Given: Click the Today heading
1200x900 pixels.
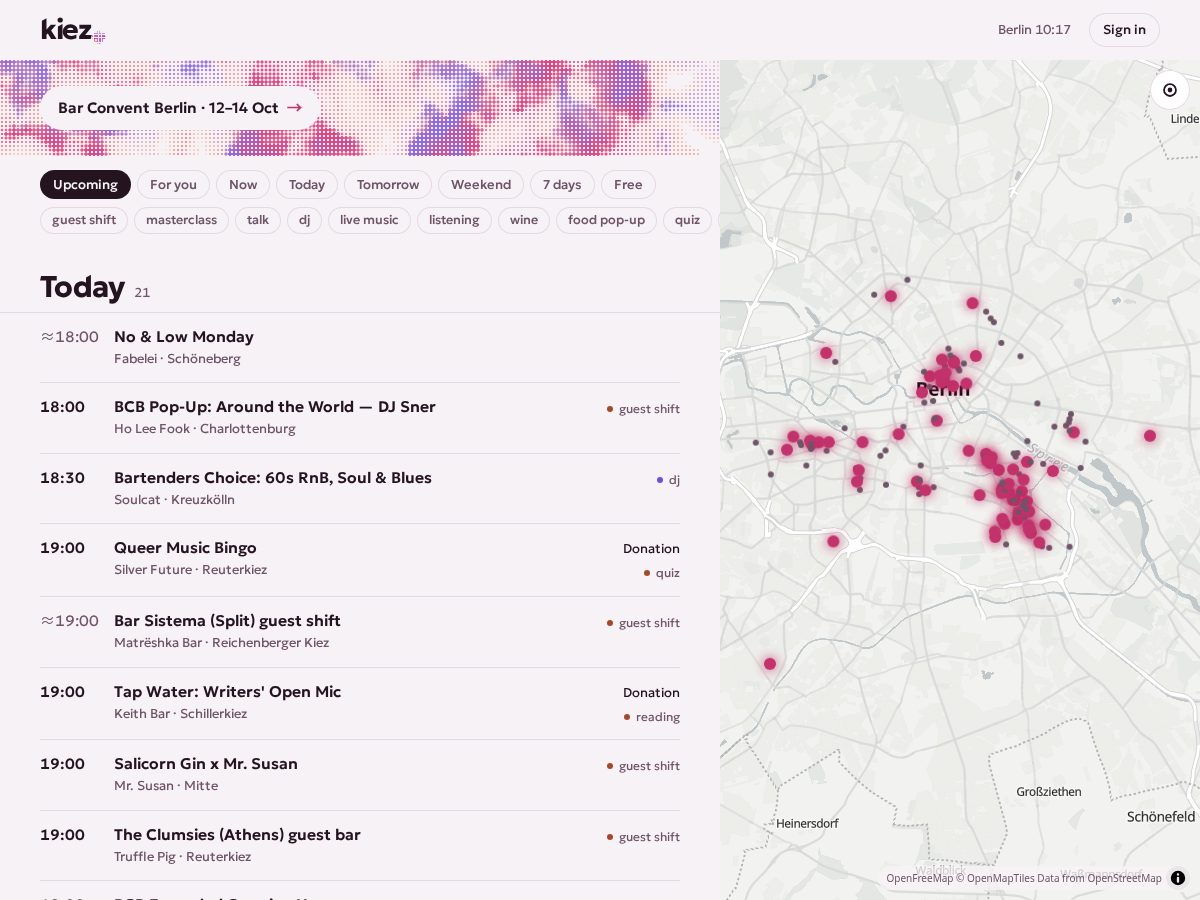Looking at the screenshot, I should pos(82,287).
